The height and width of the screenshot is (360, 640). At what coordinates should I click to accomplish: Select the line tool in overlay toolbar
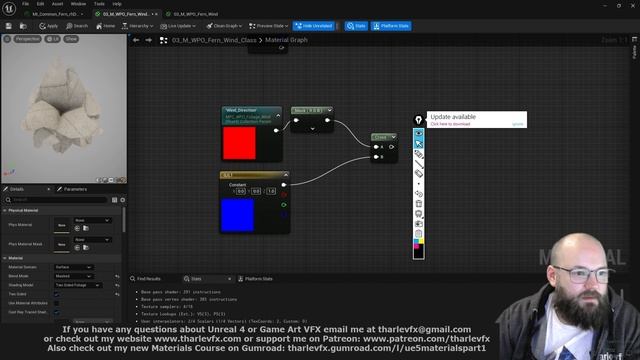point(419,164)
